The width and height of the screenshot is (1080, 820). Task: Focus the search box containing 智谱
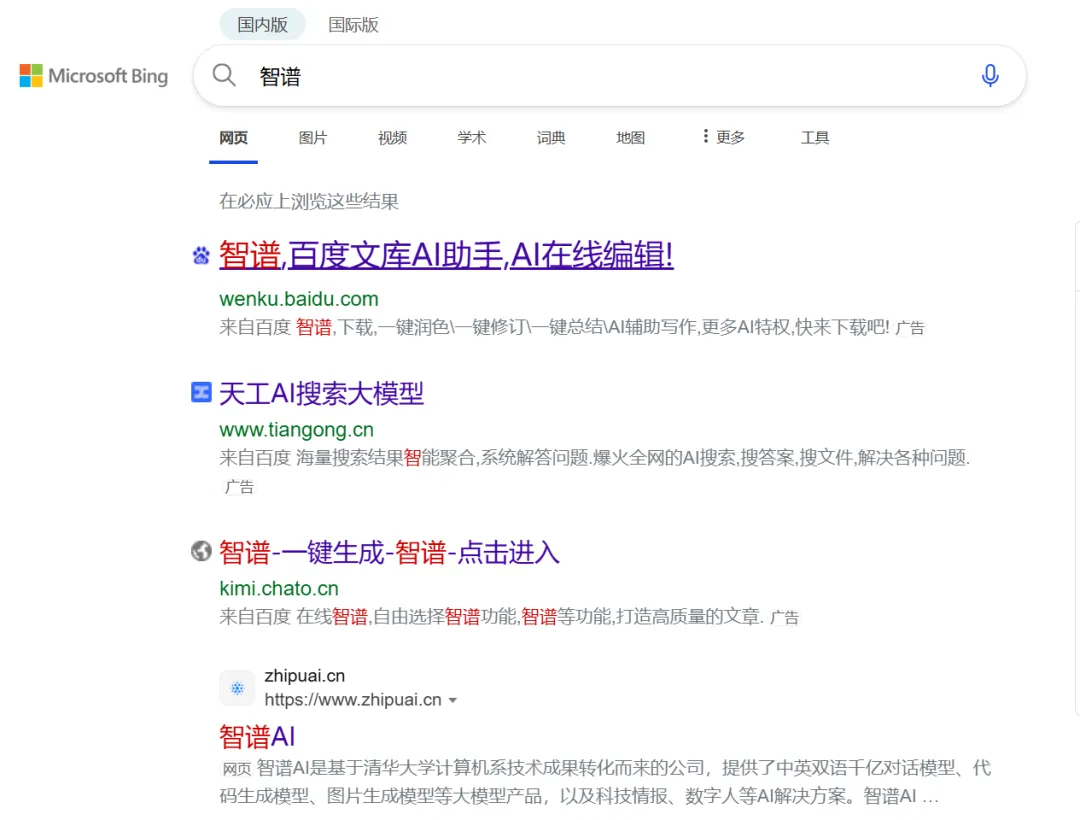click(x=610, y=76)
